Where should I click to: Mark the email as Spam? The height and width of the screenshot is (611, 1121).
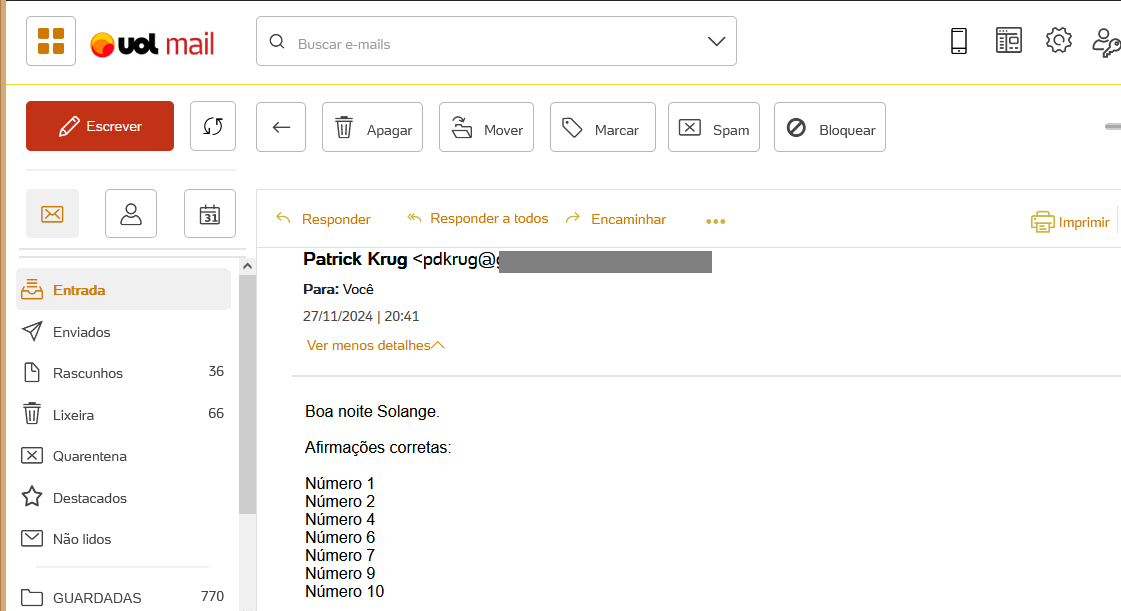(x=714, y=128)
